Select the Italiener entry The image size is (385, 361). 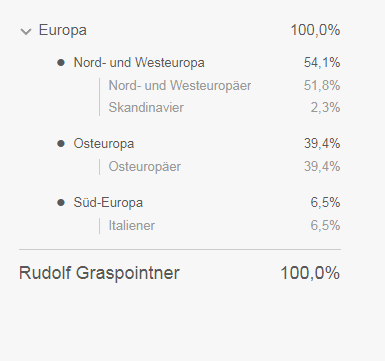132,225
